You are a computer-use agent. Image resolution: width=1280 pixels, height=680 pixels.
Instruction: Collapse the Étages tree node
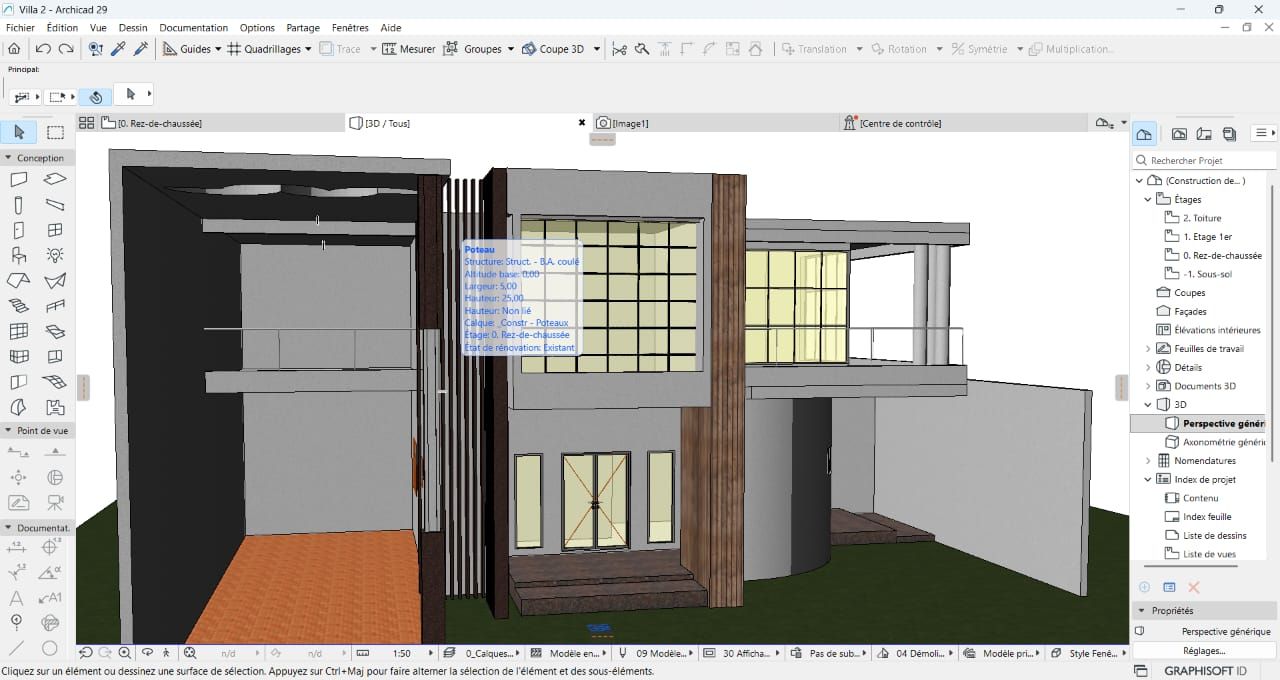1148,199
